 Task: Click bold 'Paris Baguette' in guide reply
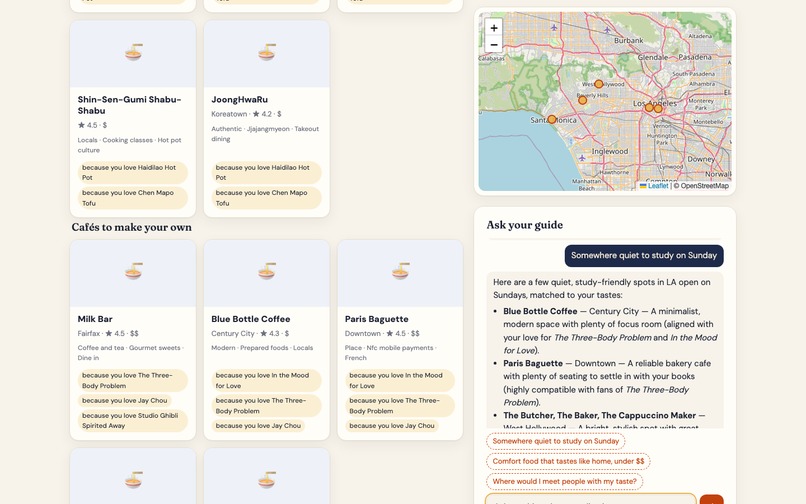[533, 363]
